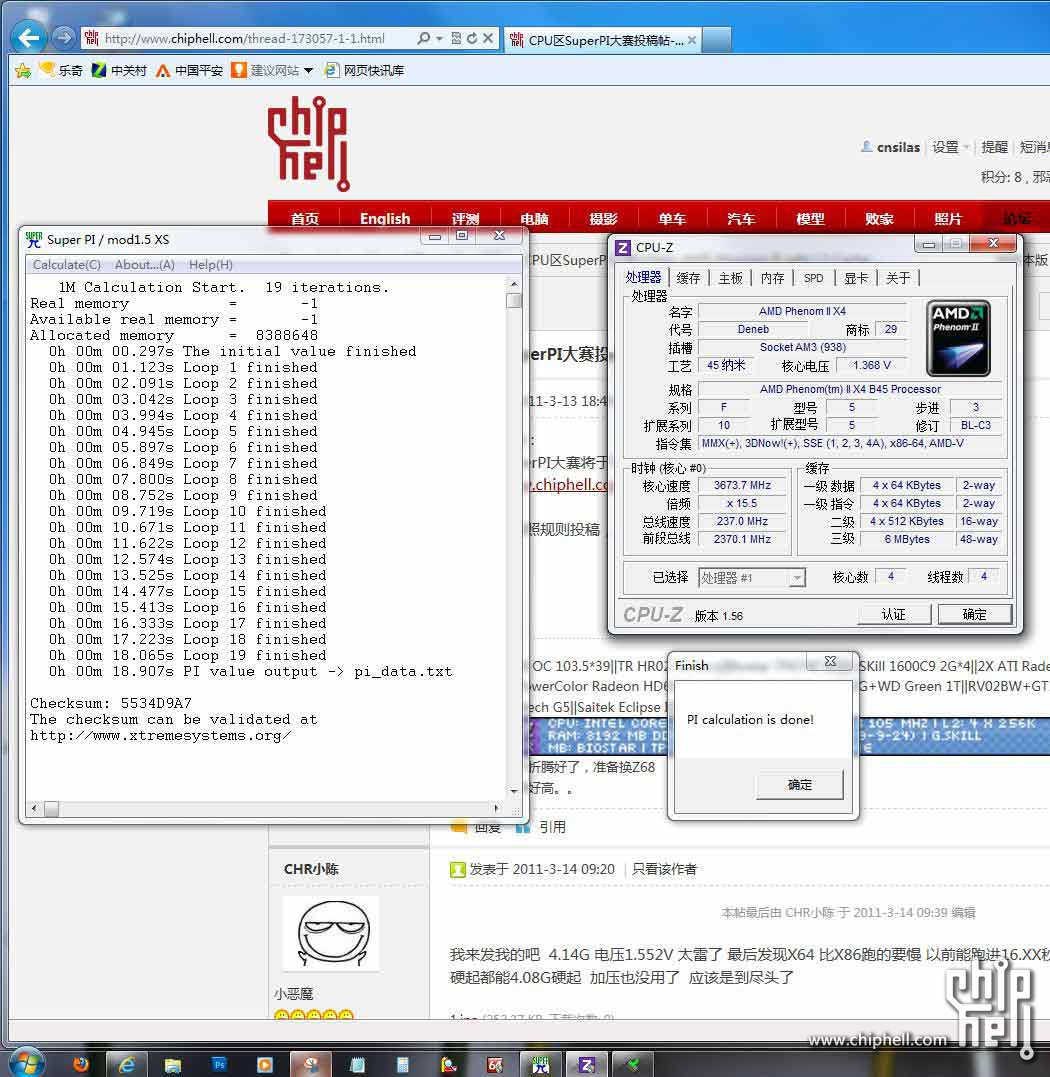1050x1077 pixels.
Task: Switch to the 缓存 tab in CPU-Z
Action: (688, 277)
